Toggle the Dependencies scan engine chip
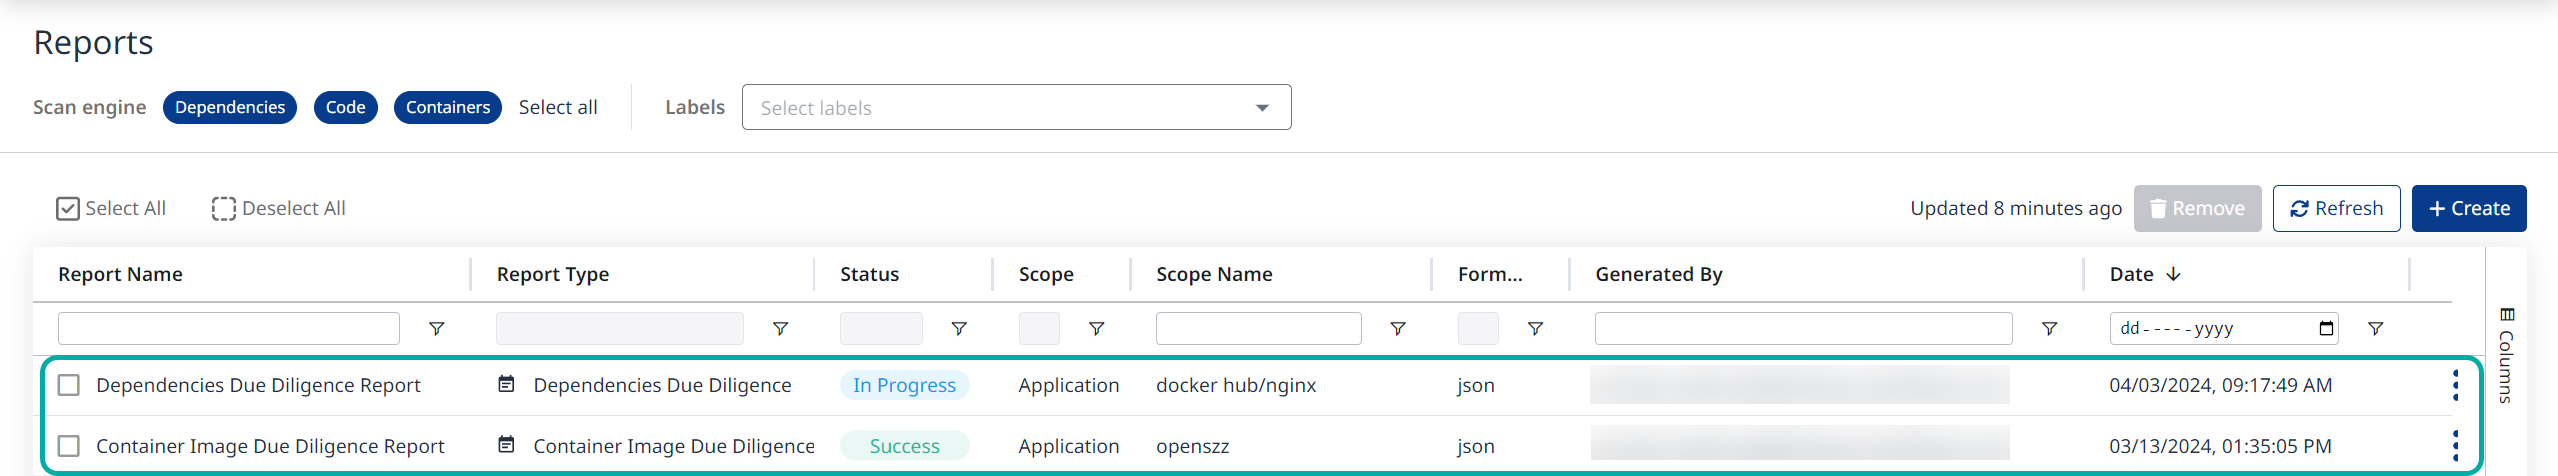The image size is (2558, 476). (230, 107)
